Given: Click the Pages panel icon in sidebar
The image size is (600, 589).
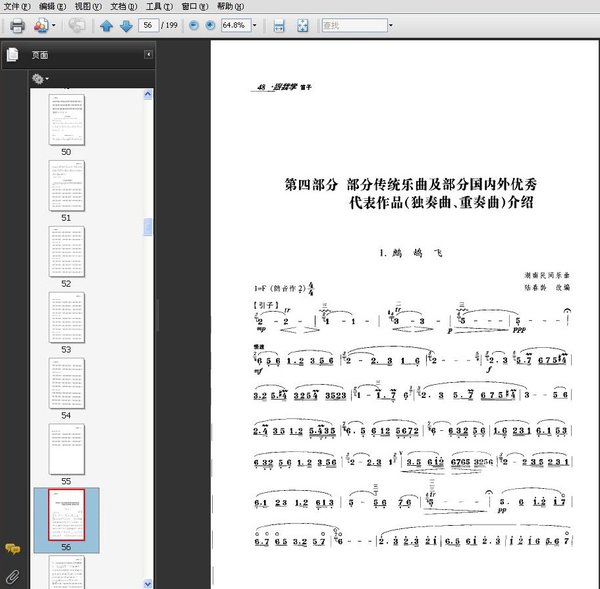Looking at the screenshot, I should (12, 55).
